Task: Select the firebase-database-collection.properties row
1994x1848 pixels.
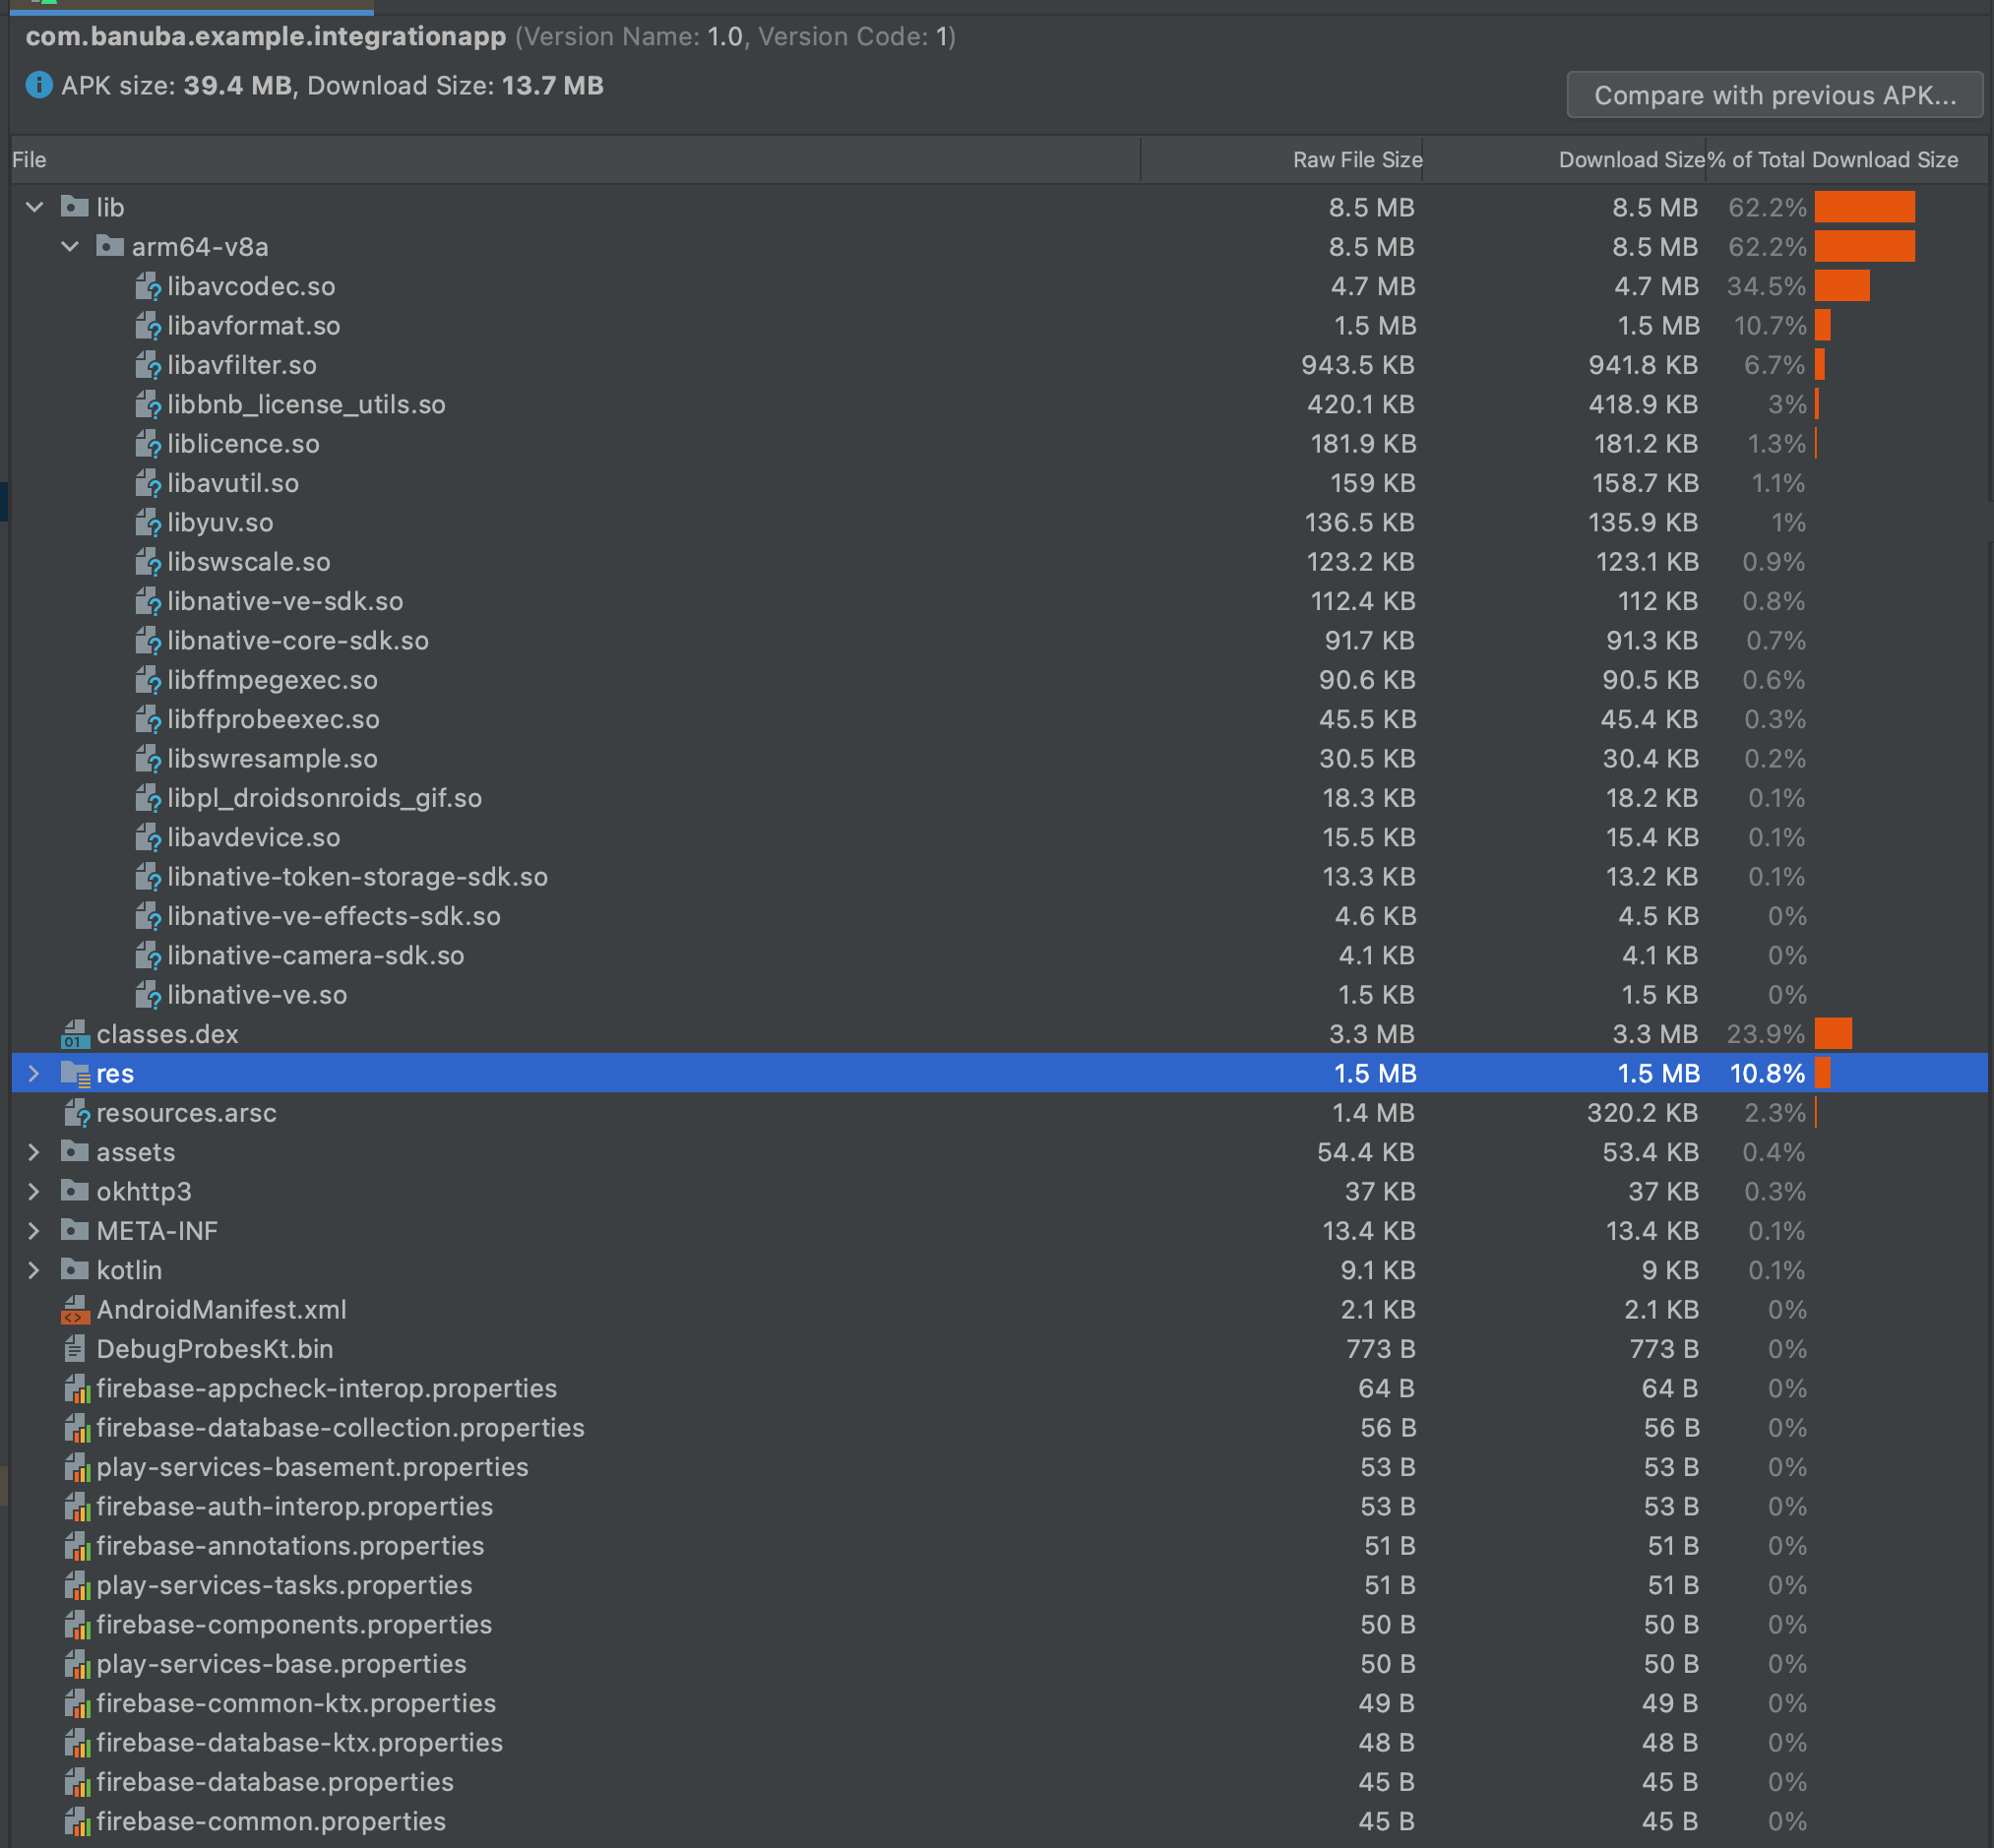Action: click(x=999, y=1428)
